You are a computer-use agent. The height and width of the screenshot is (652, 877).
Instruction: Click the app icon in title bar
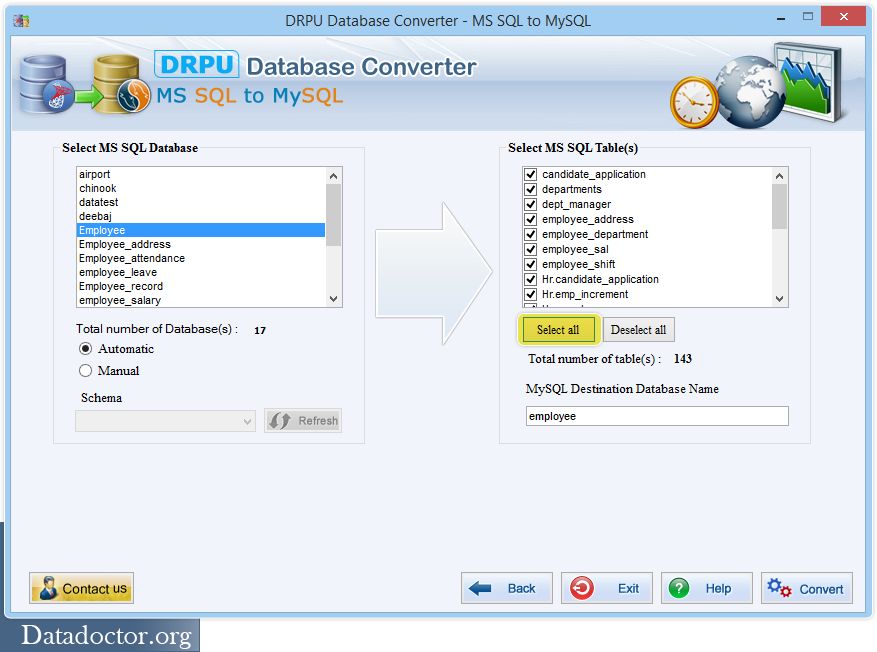tap(21, 21)
